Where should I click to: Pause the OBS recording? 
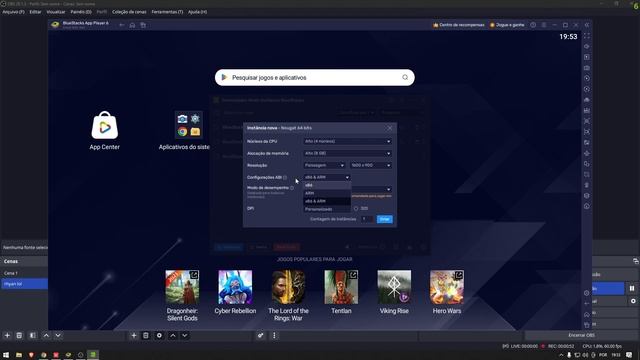632,288
